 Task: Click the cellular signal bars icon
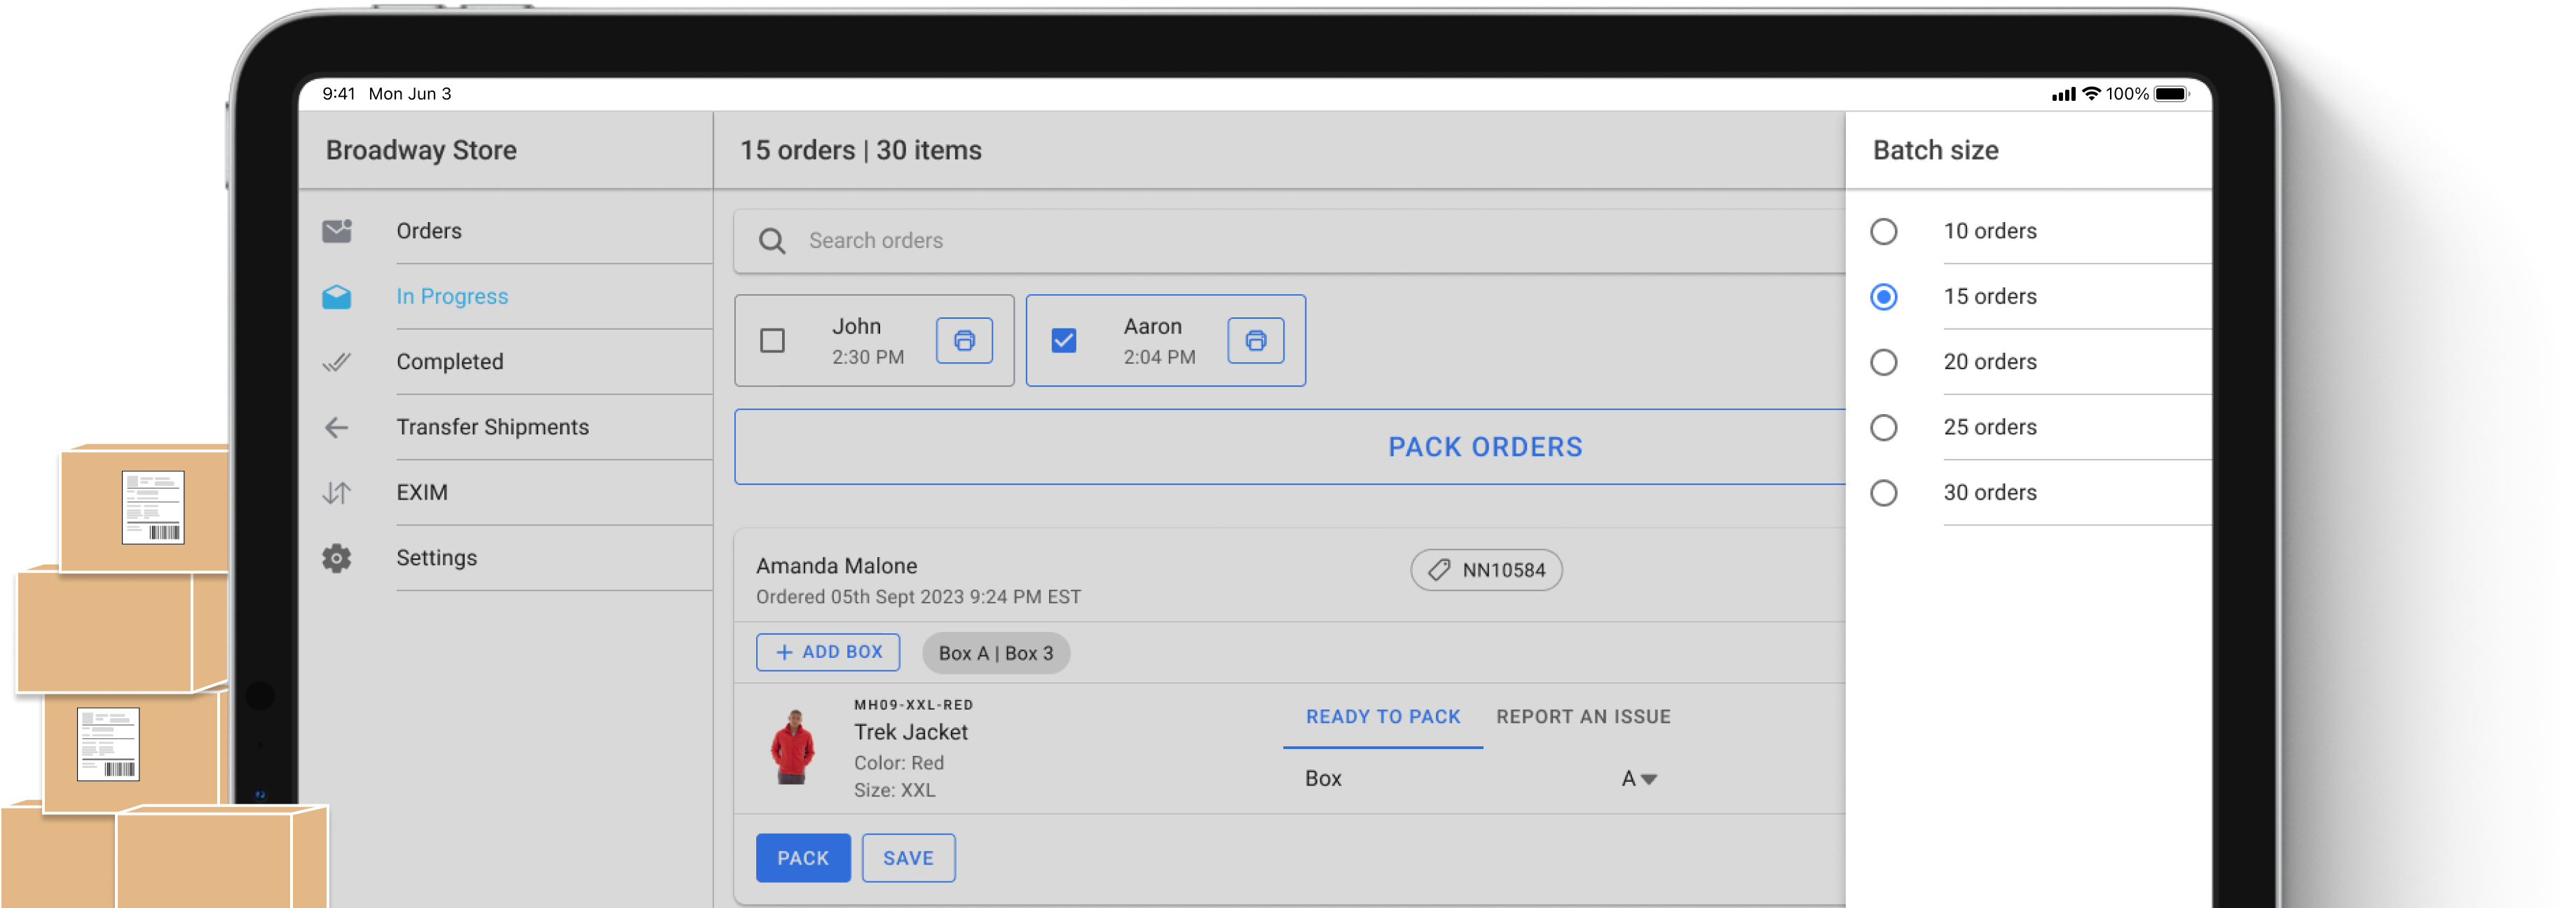coord(2064,94)
